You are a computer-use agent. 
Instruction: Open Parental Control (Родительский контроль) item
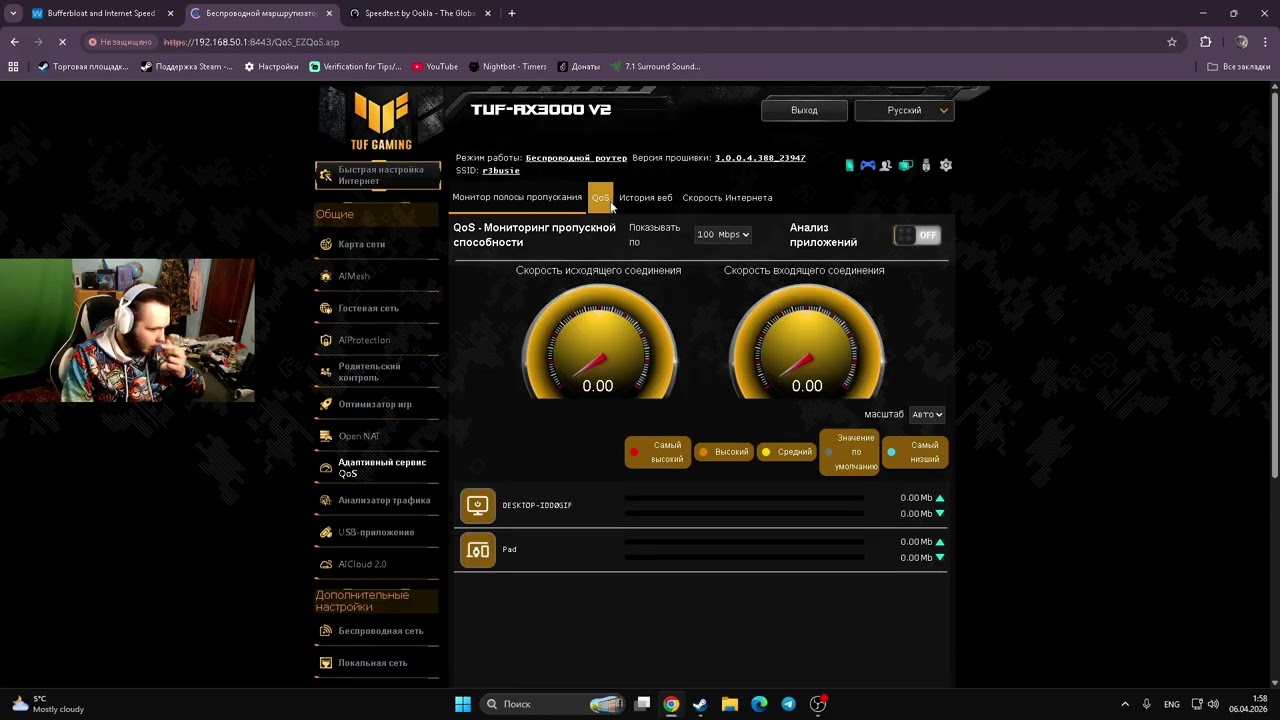377,372
